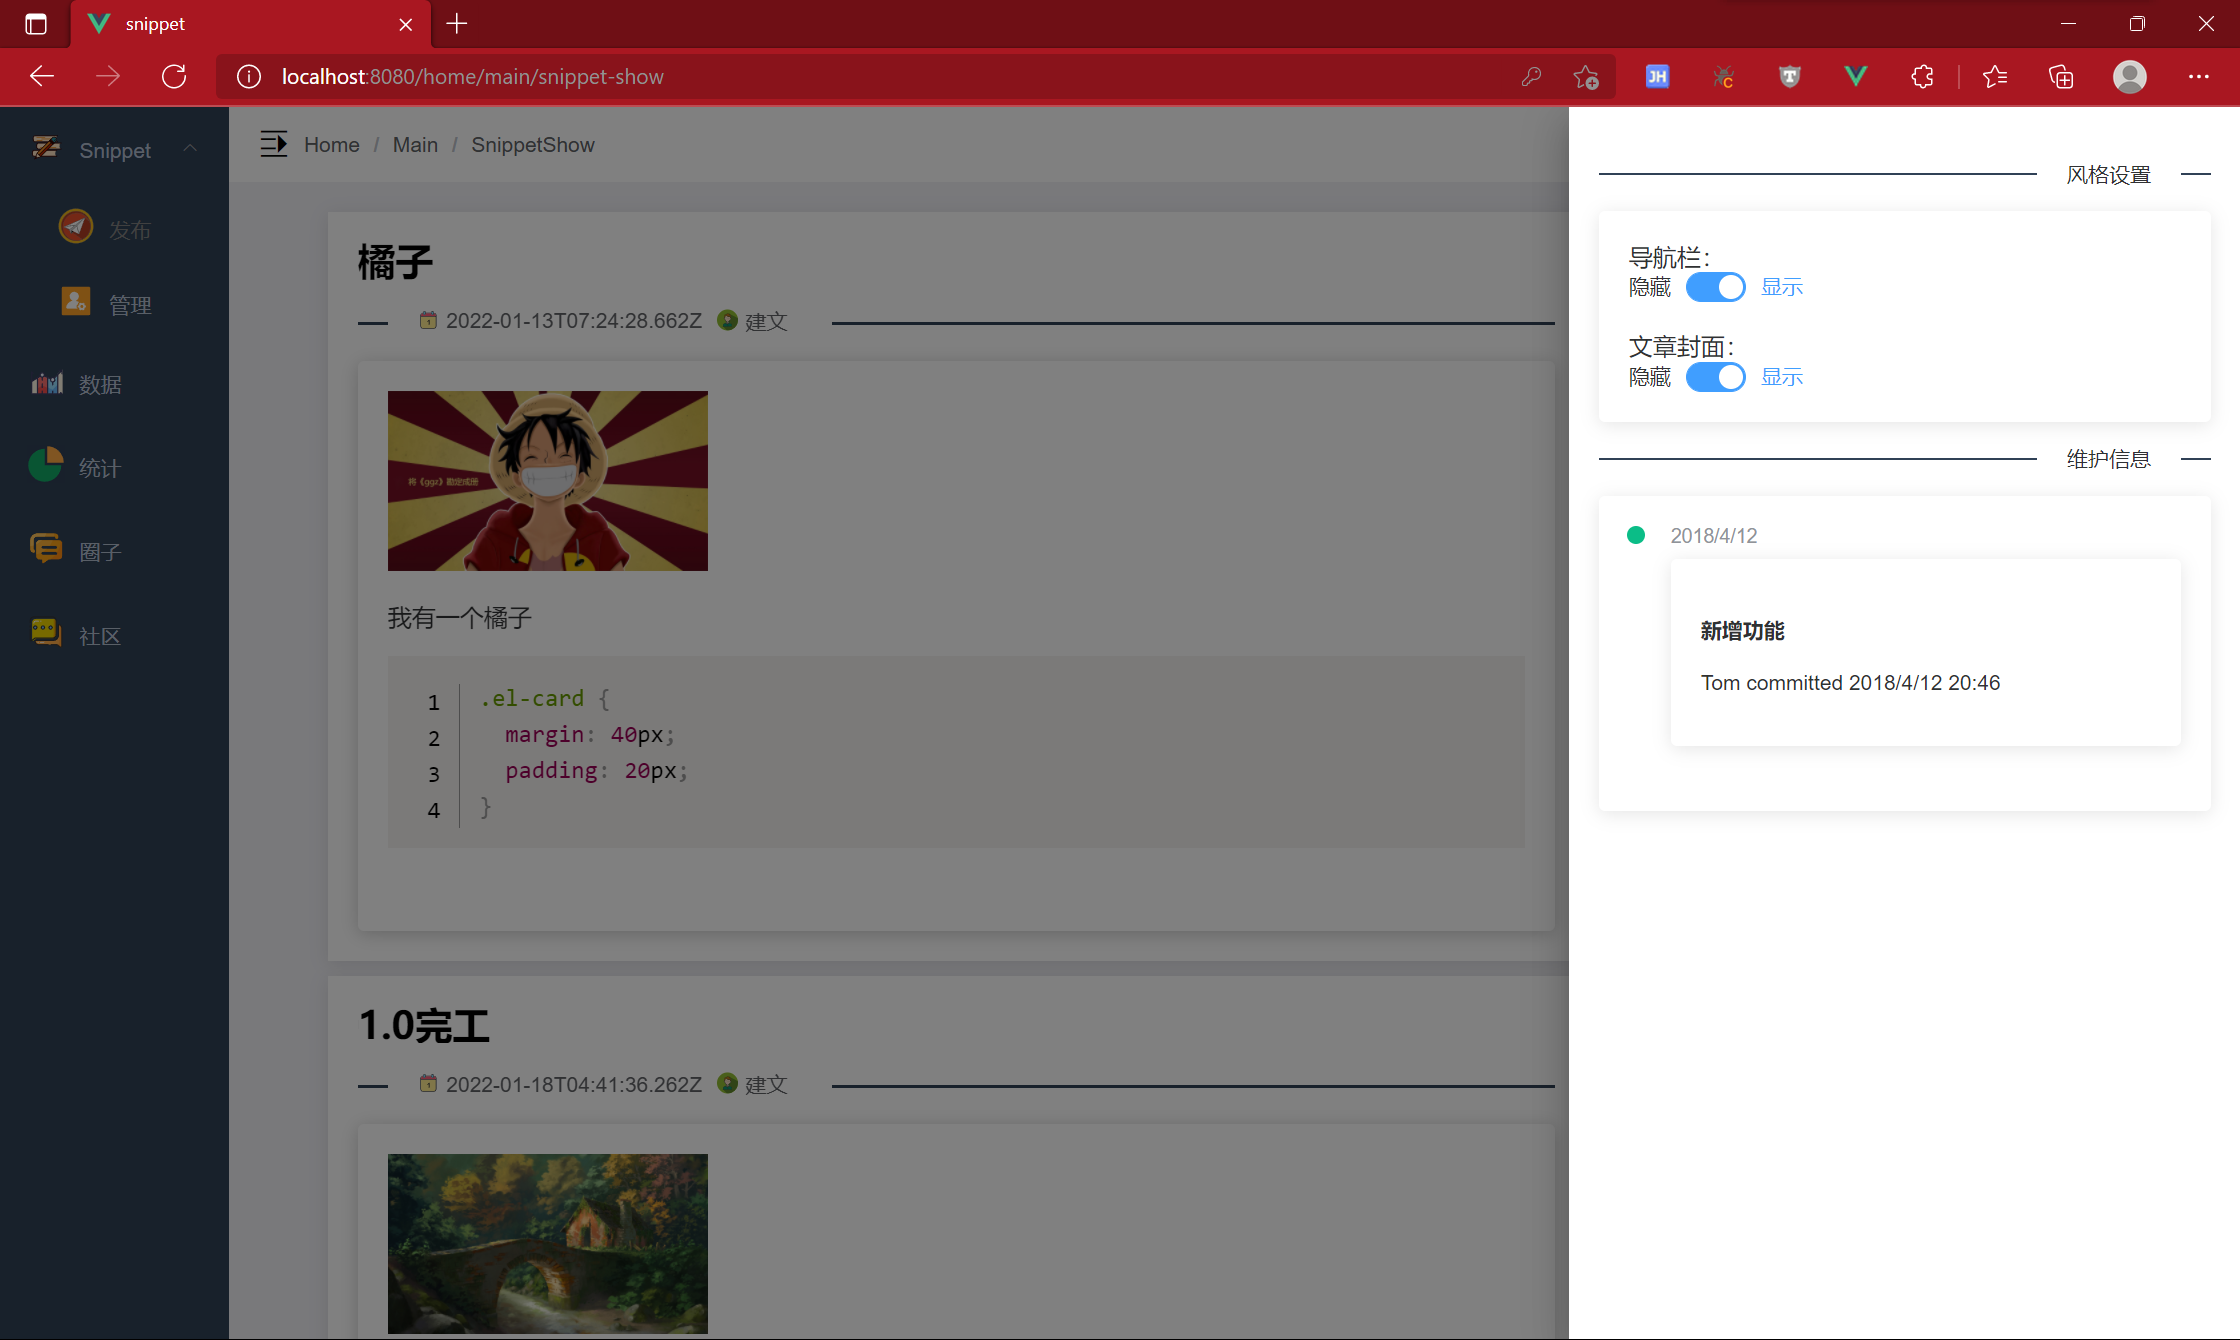This screenshot has width=2240, height=1340.
Task: Click 显示 label beside 文章封面 switch
Action: coord(1782,377)
